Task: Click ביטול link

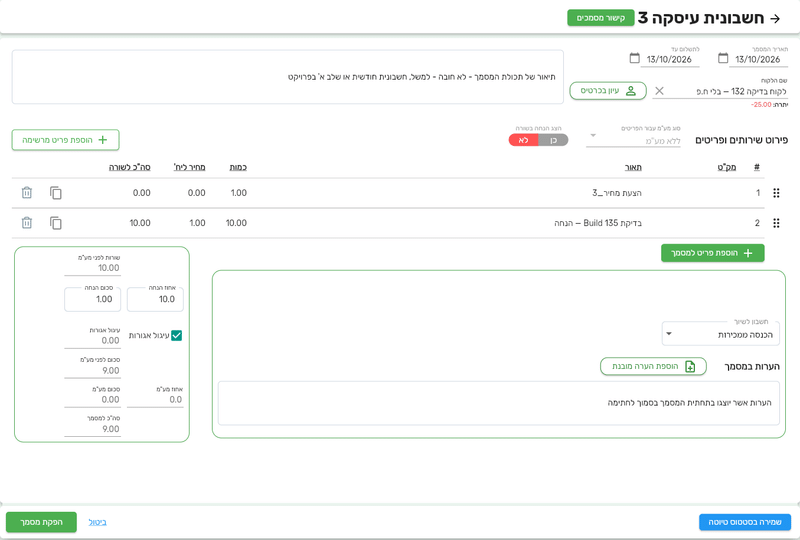Action: (97, 522)
